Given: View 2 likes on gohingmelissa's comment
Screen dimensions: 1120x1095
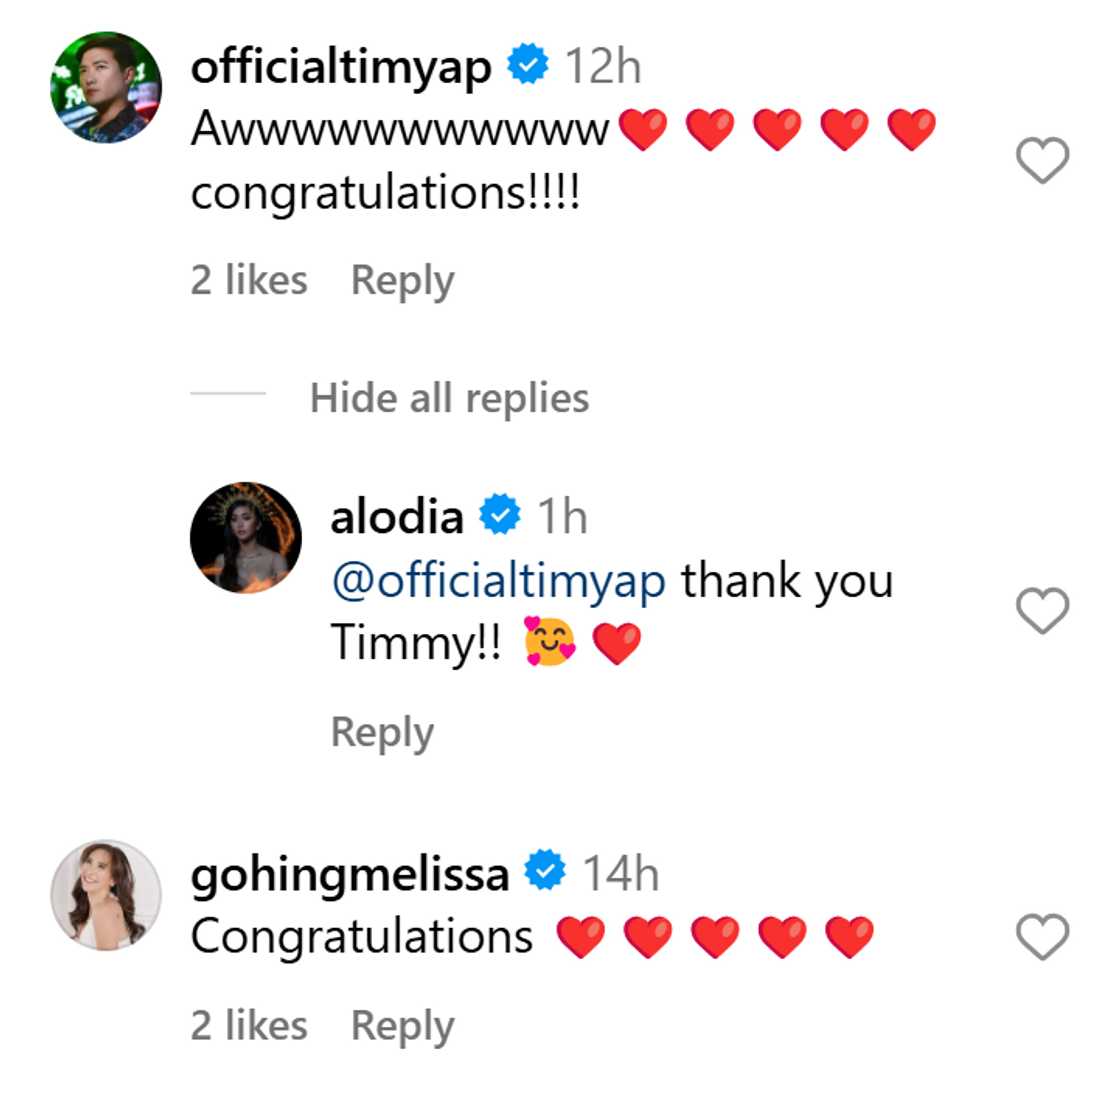Looking at the screenshot, I should coord(249,1026).
